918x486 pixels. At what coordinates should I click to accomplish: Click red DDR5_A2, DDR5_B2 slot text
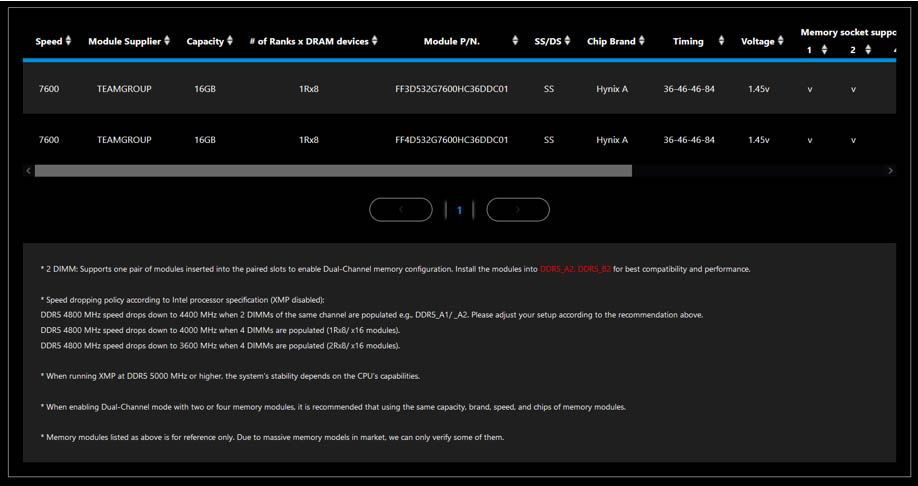pyautogui.click(x=576, y=269)
